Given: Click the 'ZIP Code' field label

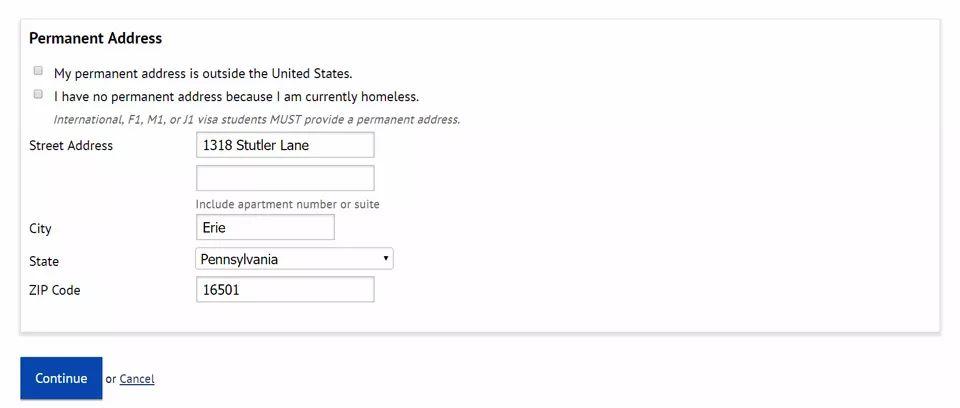Looking at the screenshot, I should pos(55,291).
